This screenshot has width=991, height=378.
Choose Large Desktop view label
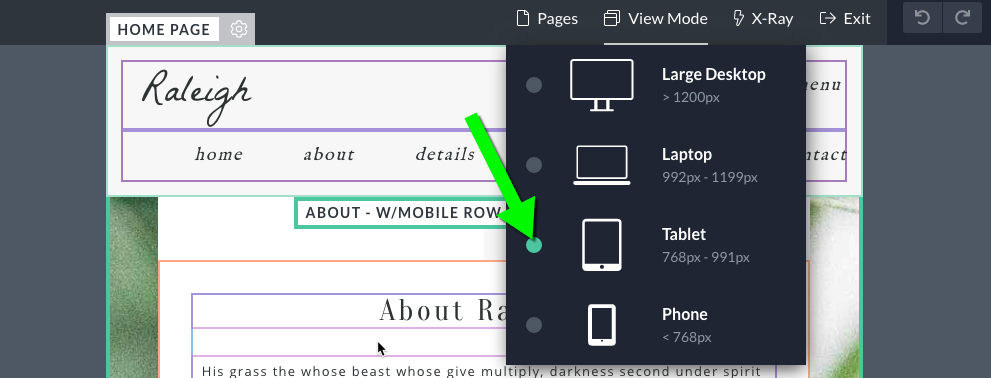[x=714, y=75]
